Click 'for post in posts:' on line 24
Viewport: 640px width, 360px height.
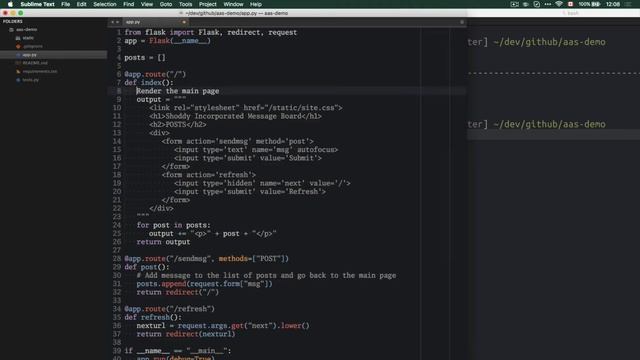coord(173,225)
